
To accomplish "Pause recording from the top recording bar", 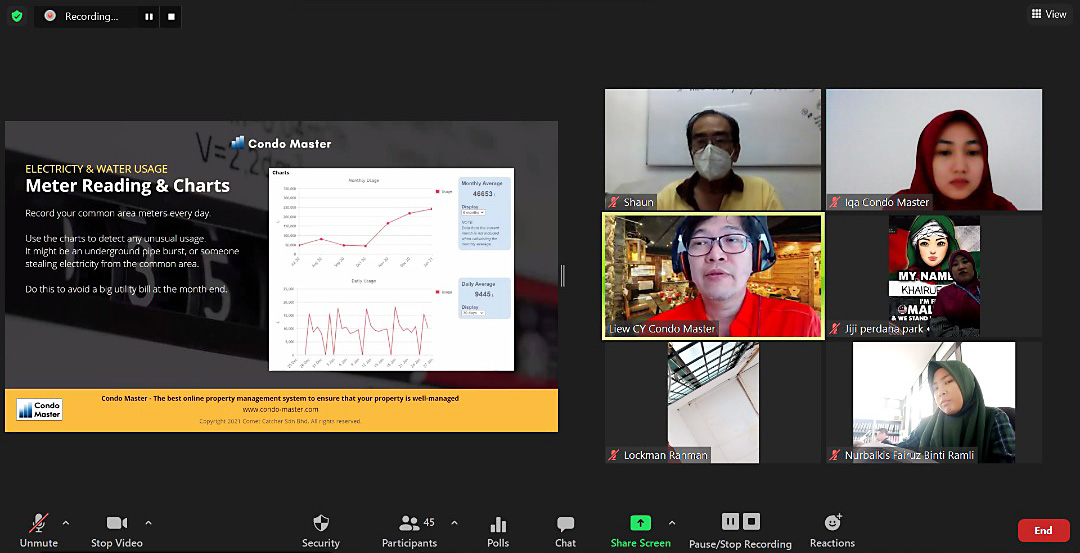I will 149,17.
